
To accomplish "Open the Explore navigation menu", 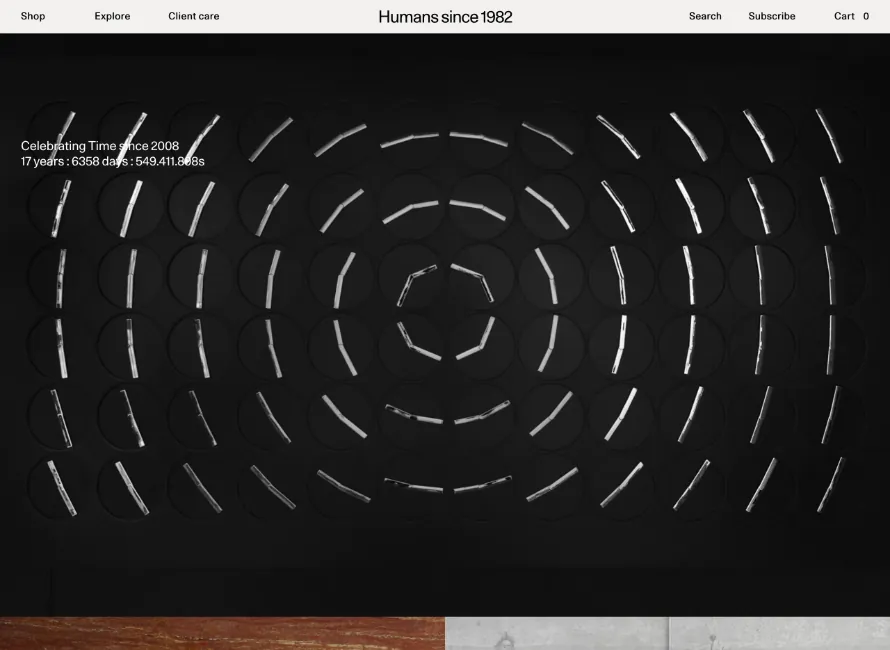I will [112, 16].
